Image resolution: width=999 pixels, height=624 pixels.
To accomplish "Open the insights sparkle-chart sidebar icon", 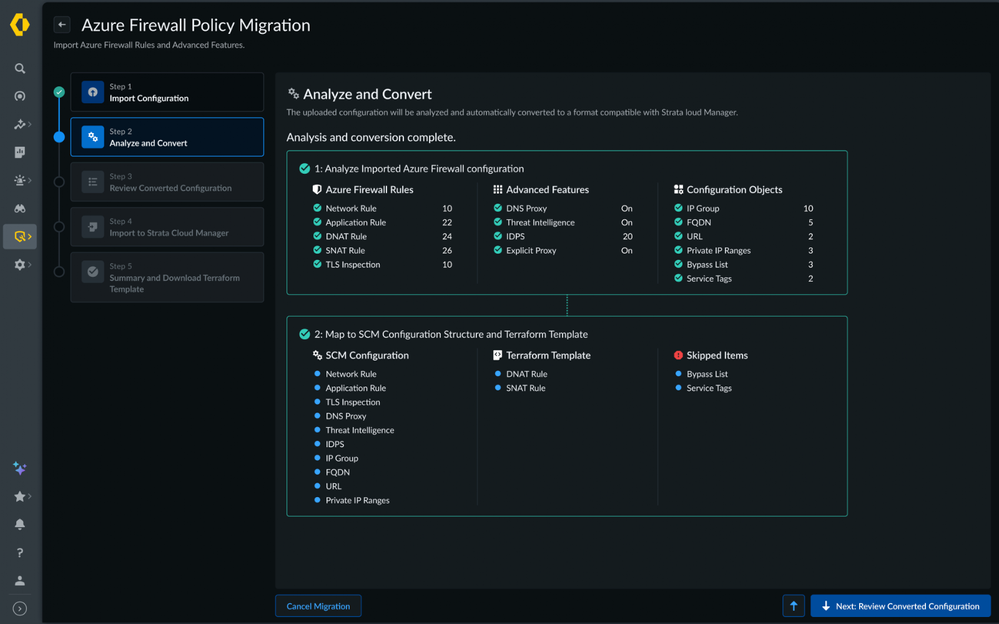I will (x=20, y=124).
